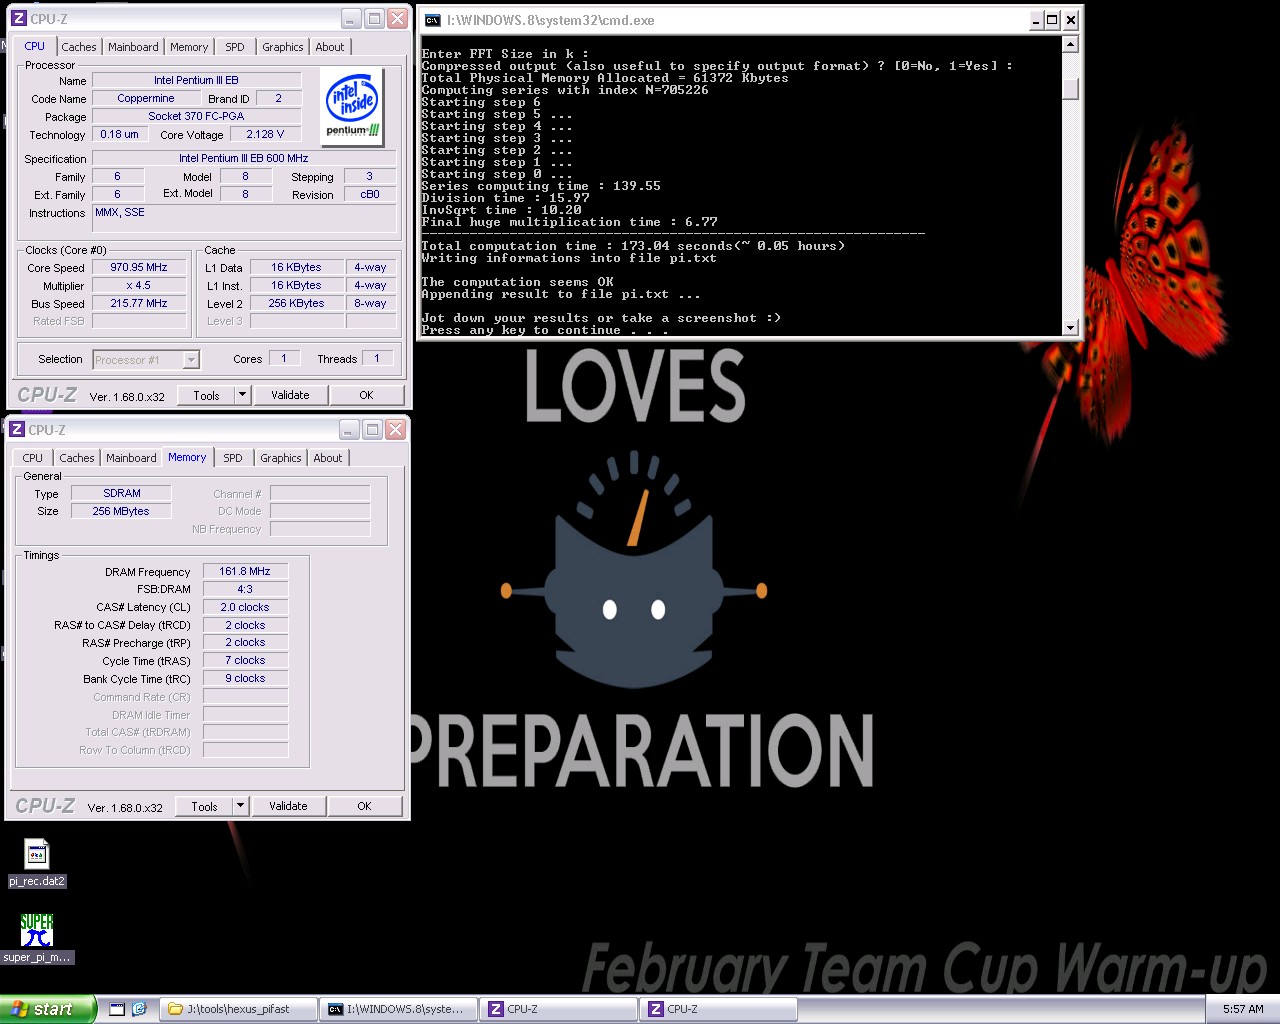
Task: Click the Technology value 0.18 um
Action: click(x=119, y=134)
